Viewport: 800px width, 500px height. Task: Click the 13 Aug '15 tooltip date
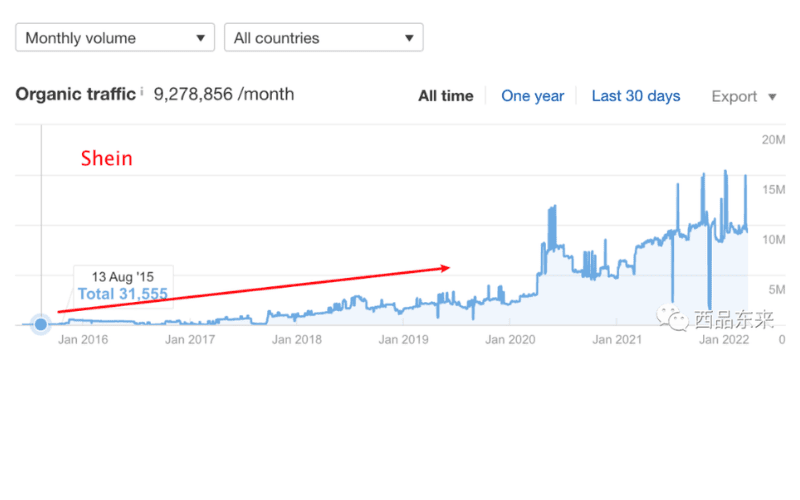pos(122,277)
